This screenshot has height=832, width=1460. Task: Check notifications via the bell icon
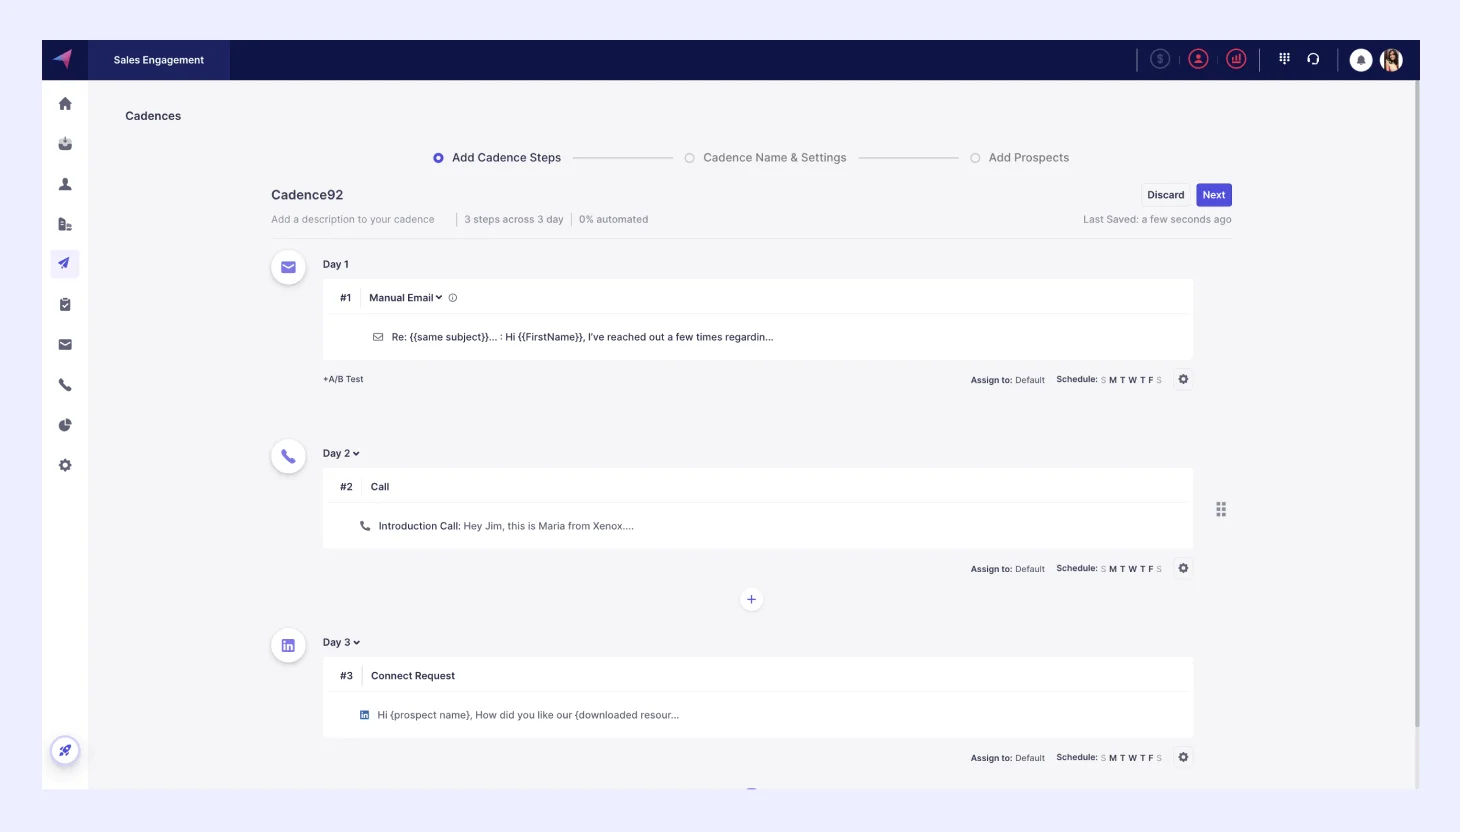click(1361, 58)
